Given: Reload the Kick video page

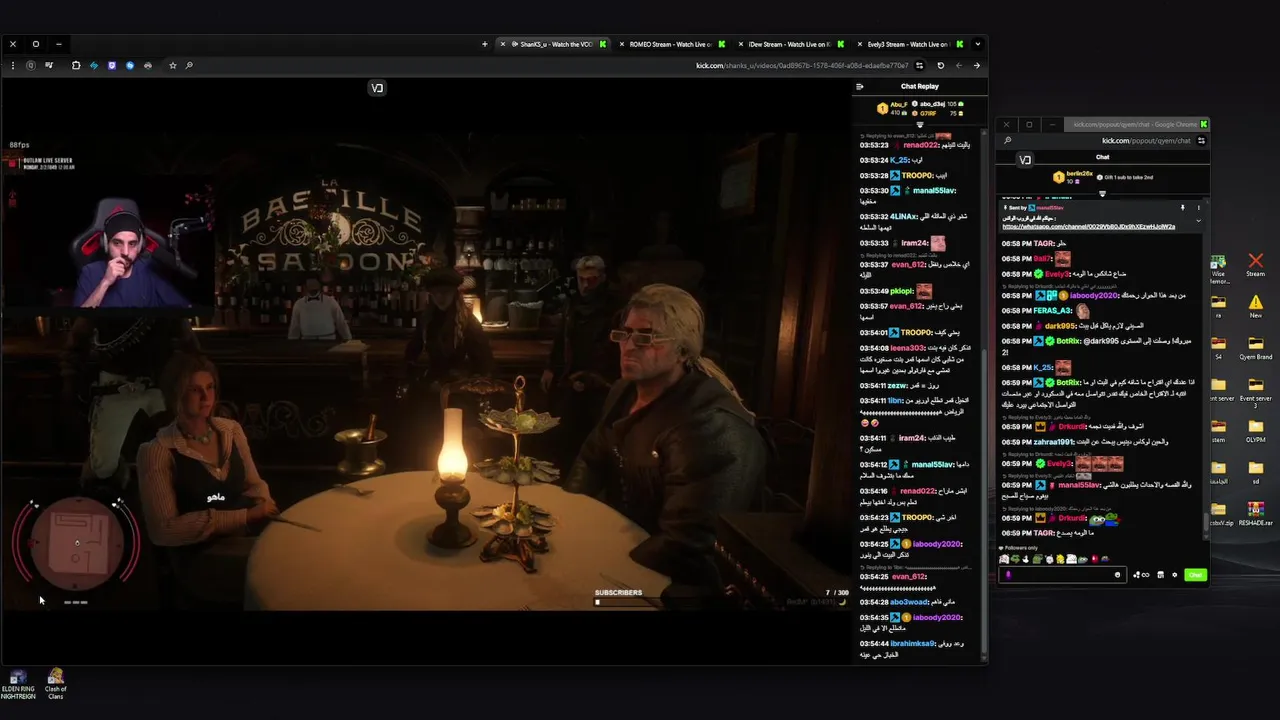Looking at the screenshot, I should point(940,65).
